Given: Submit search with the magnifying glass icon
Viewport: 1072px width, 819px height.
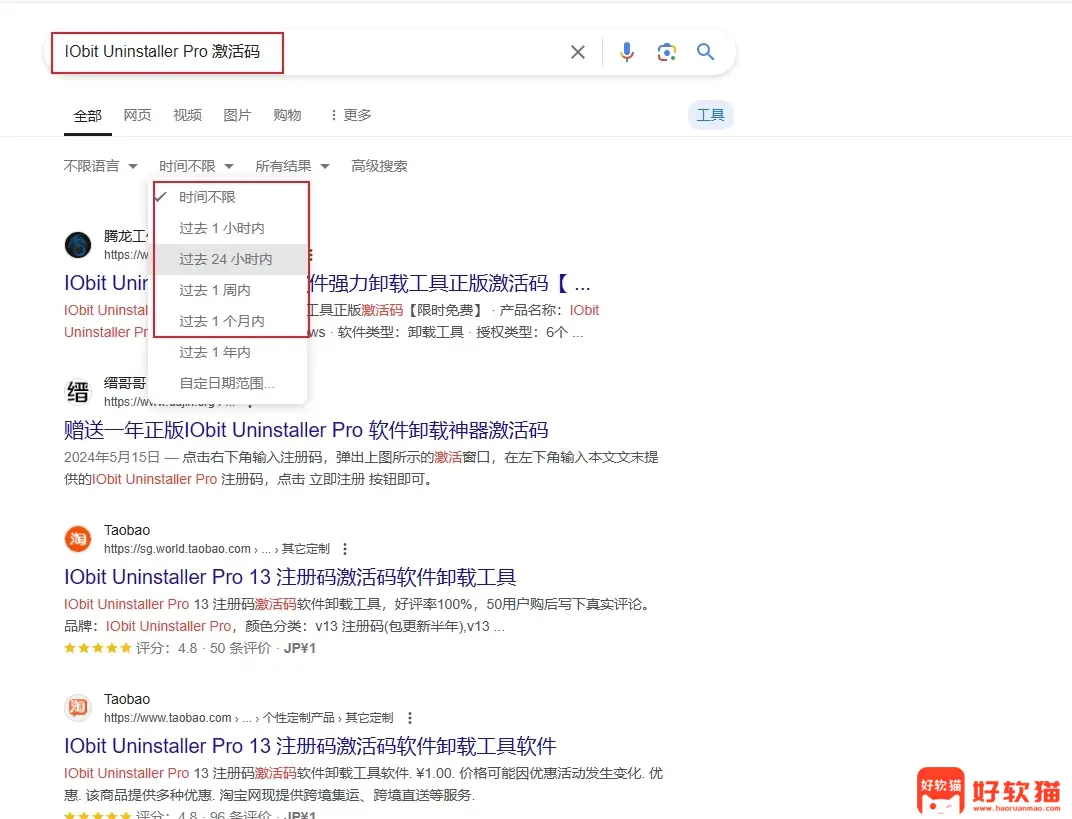Looking at the screenshot, I should (x=706, y=52).
